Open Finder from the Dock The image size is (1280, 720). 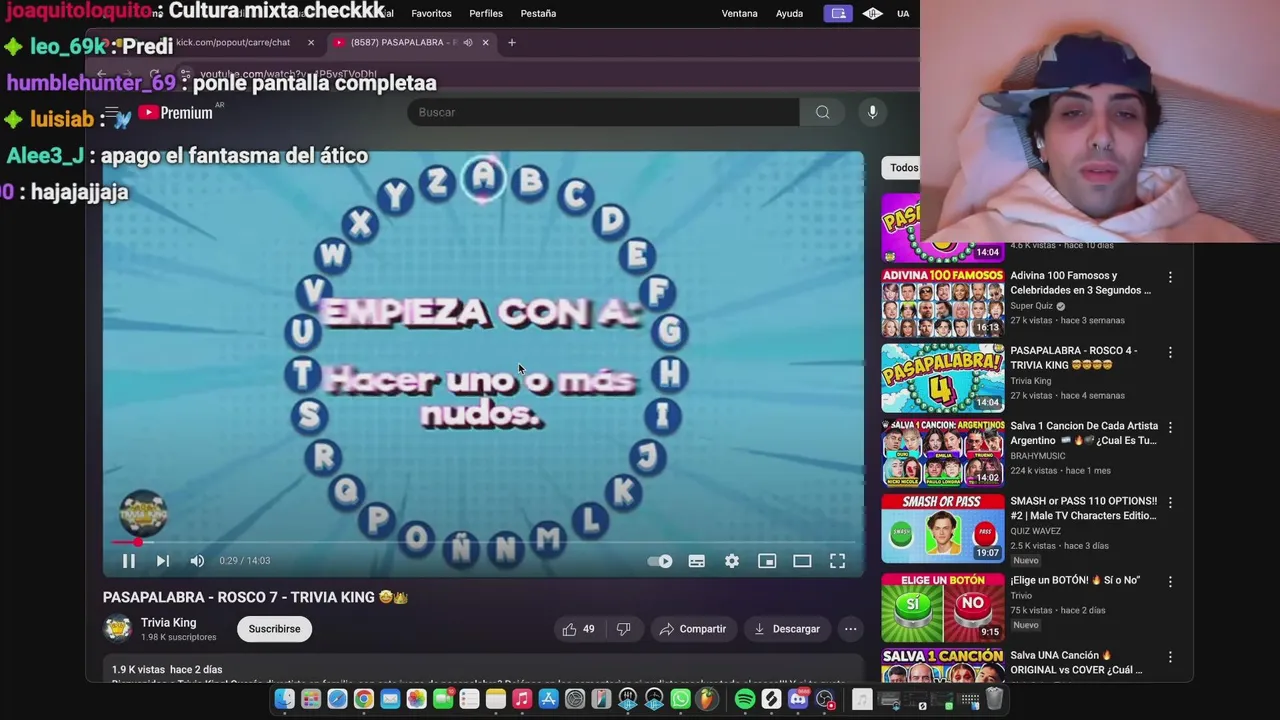click(x=285, y=699)
